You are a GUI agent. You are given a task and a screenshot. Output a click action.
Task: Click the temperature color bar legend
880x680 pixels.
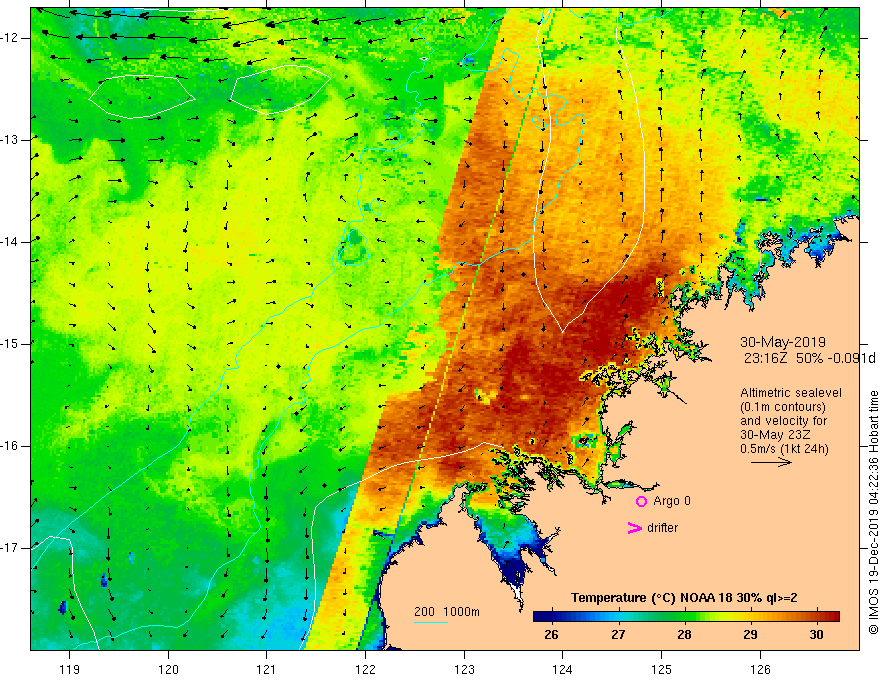click(x=686, y=616)
